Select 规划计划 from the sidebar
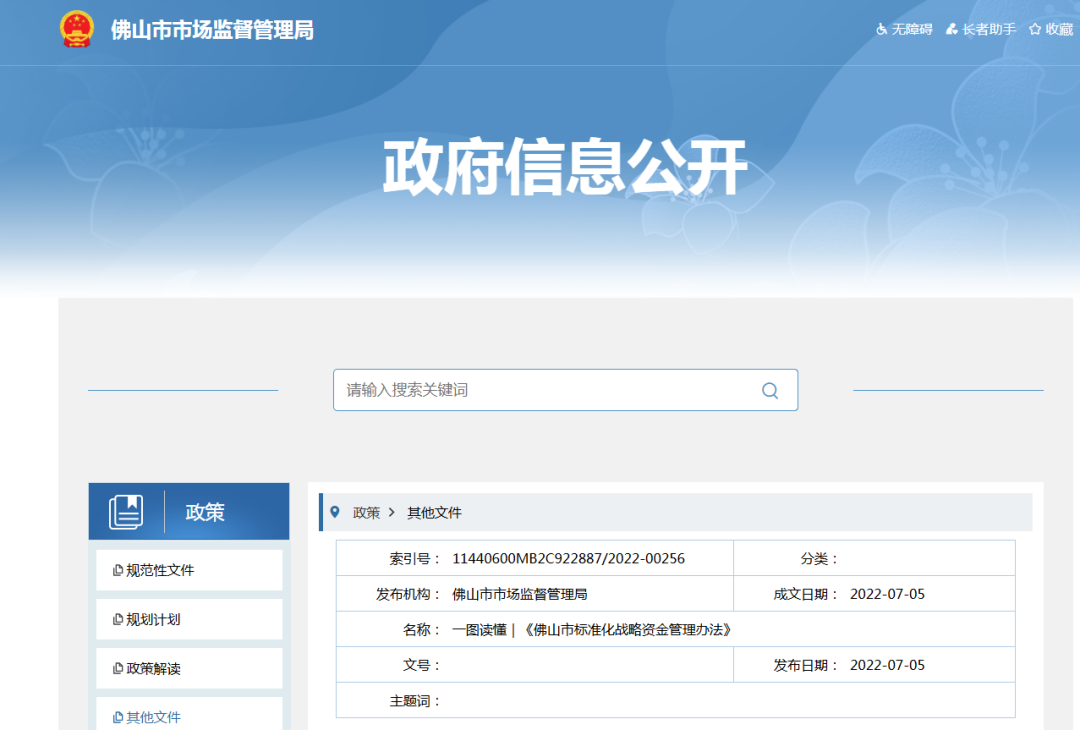Image resolution: width=1080 pixels, height=730 pixels. (153, 619)
